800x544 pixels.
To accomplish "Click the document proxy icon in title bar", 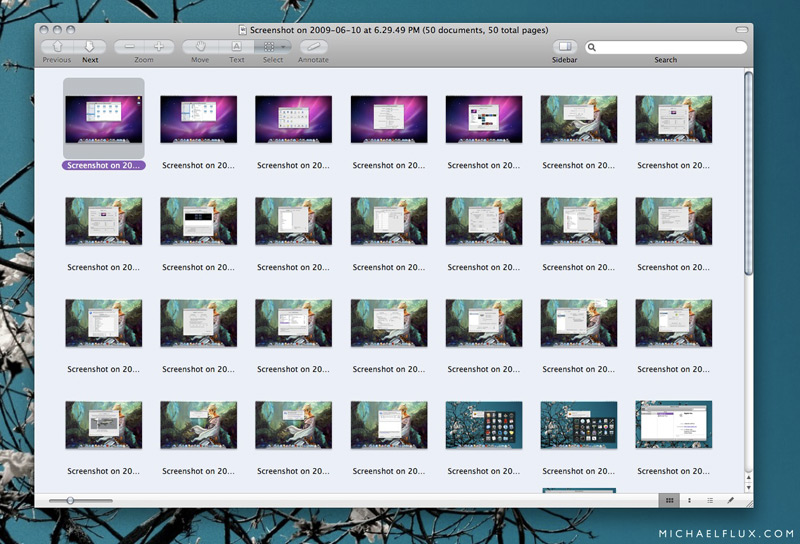I will [243, 30].
